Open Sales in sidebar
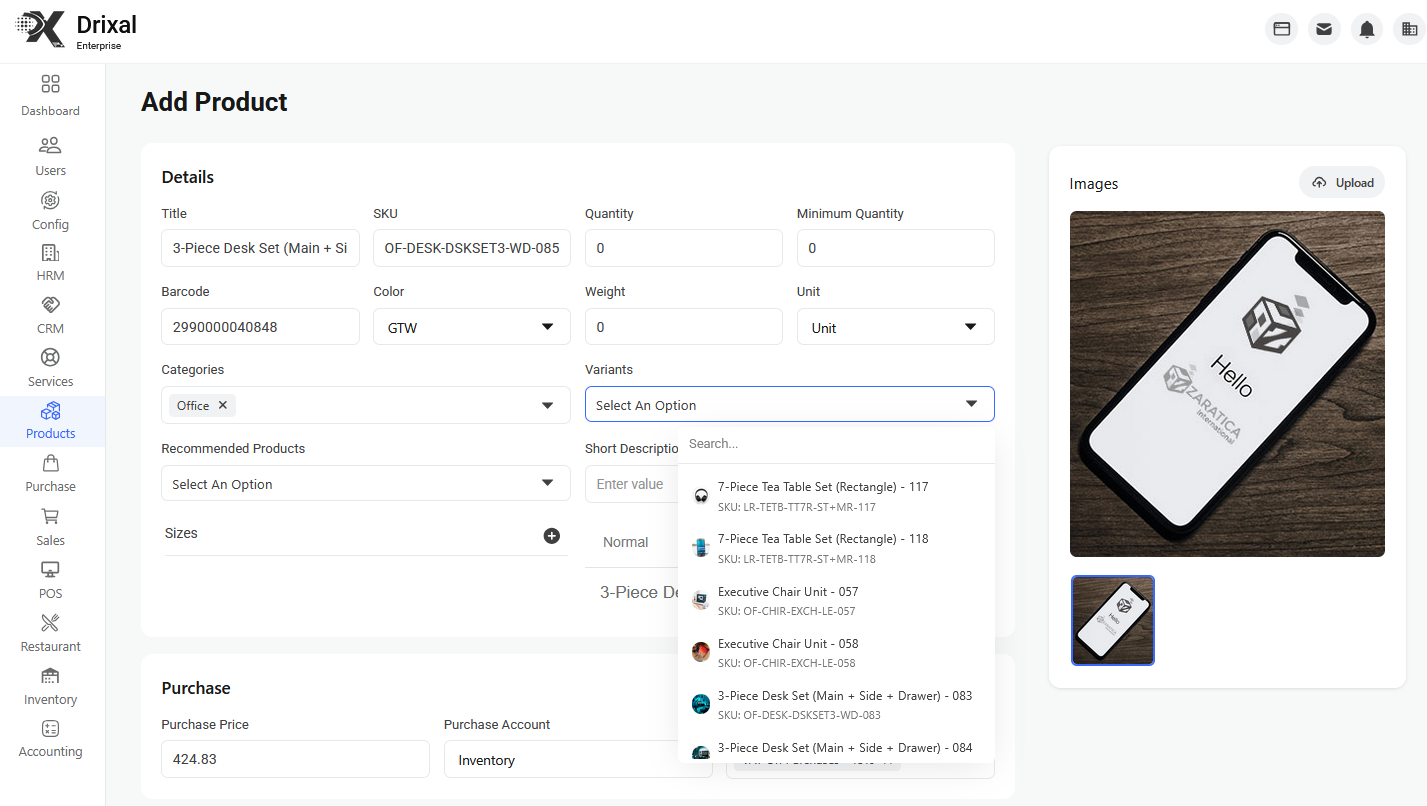Image resolution: width=1427 pixels, height=806 pixels. [x=50, y=527]
